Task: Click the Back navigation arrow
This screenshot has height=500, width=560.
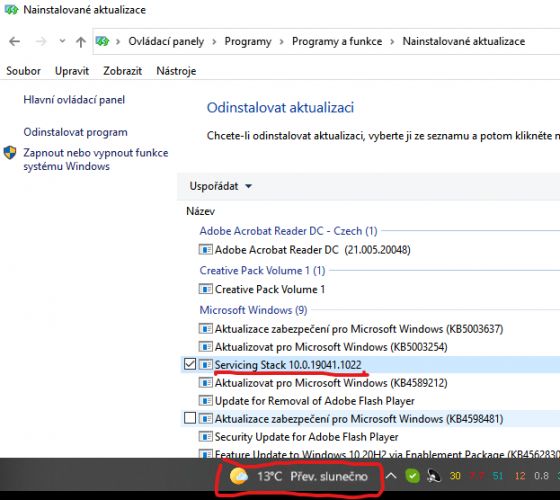Action: [x=14, y=41]
